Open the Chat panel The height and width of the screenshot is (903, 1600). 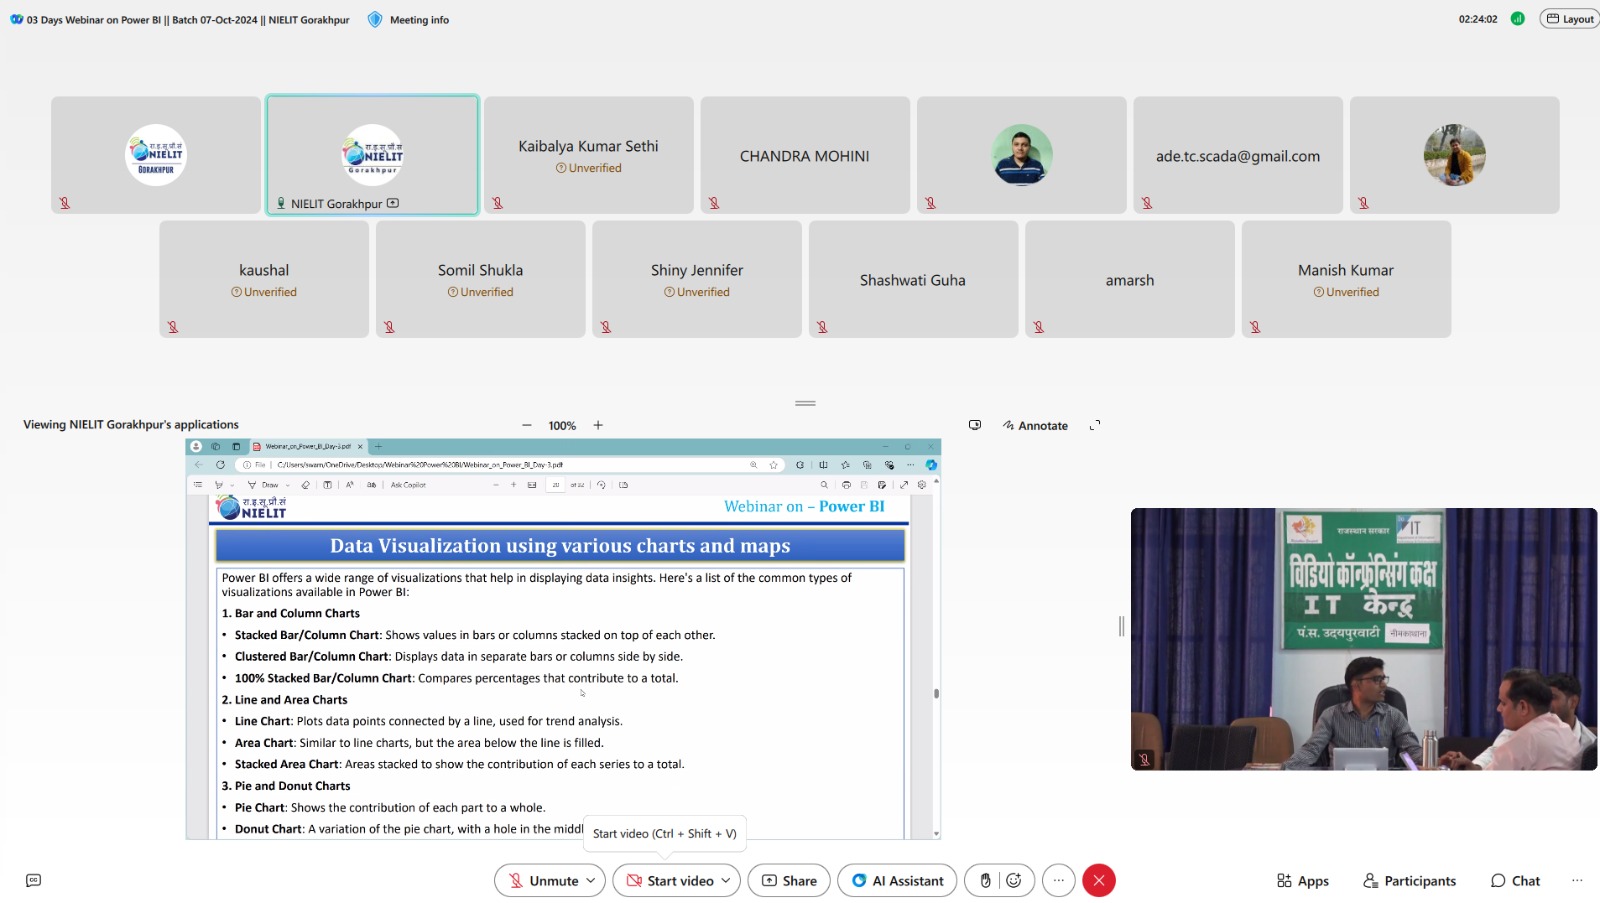point(1515,880)
